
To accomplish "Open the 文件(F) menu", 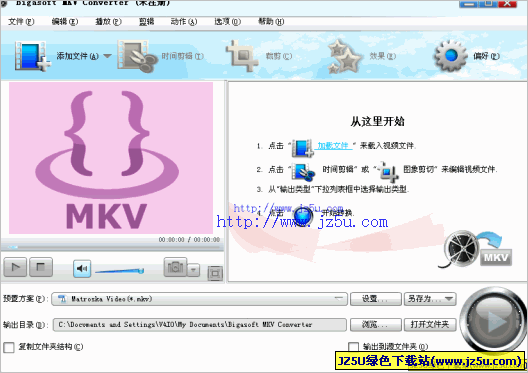I will [21, 22].
